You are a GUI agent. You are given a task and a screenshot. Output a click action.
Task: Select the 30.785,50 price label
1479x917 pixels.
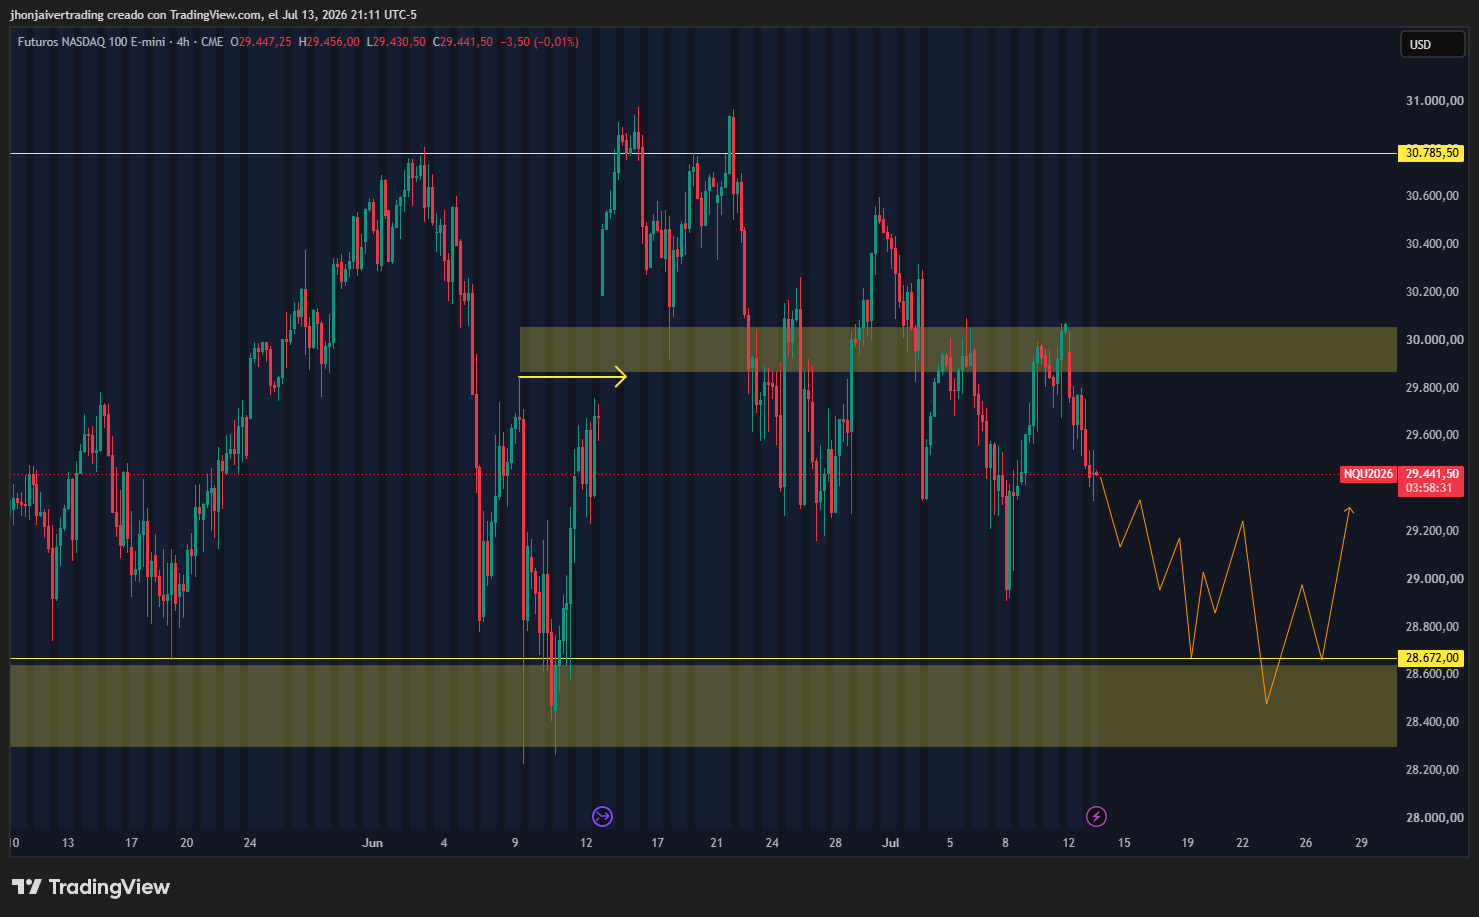pos(1432,153)
